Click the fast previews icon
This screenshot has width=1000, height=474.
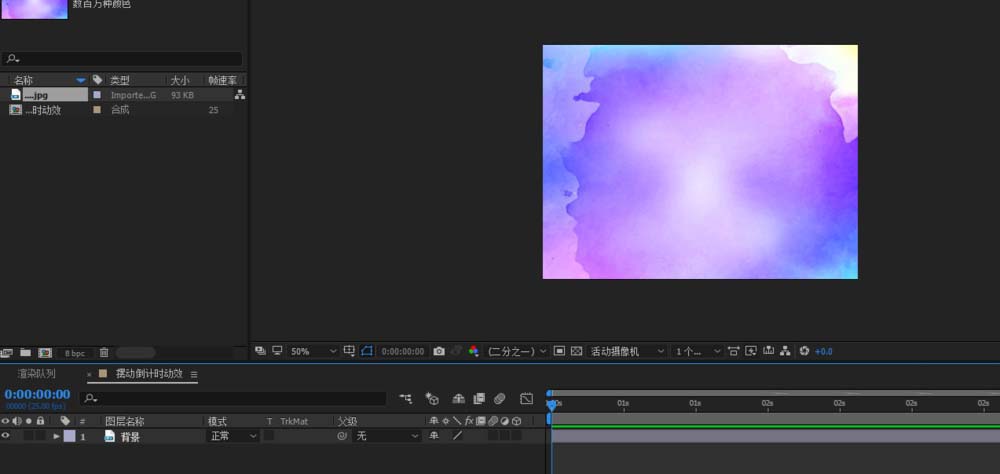[x=751, y=351]
